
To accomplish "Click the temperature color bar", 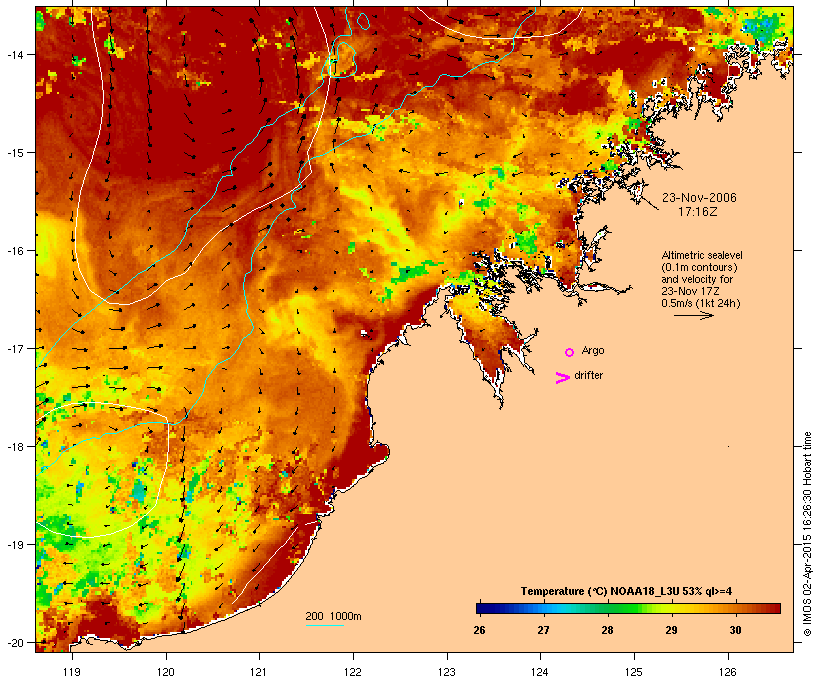I will tap(628, 608).
